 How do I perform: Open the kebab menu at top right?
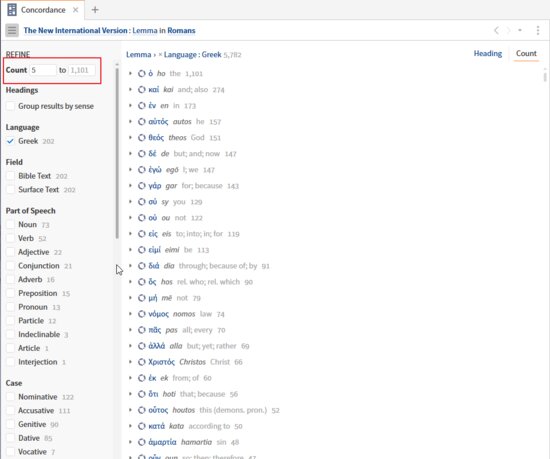[x=537, y=31]
